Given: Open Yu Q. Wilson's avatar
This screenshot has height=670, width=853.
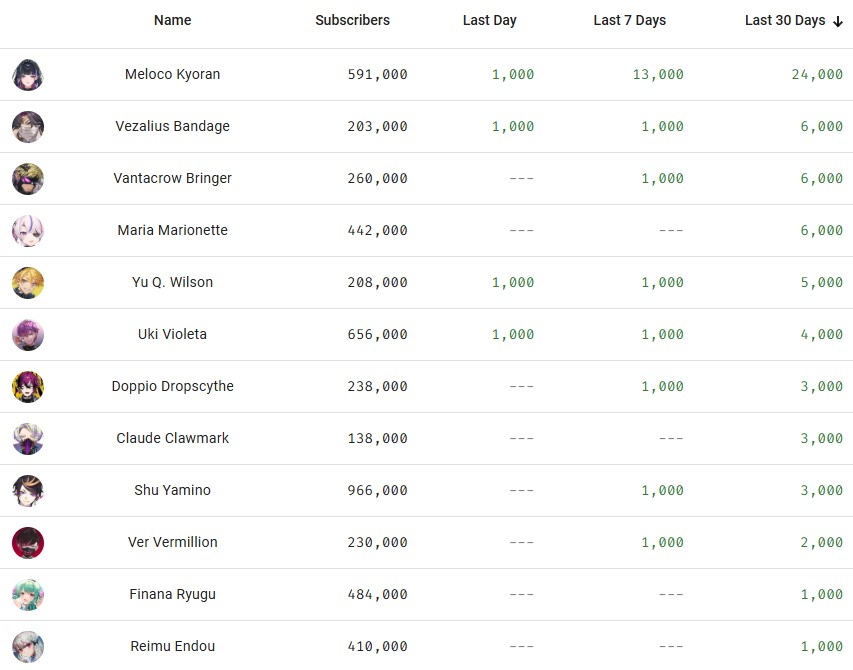Looking at the screenshot, I should tap(28, 283).
